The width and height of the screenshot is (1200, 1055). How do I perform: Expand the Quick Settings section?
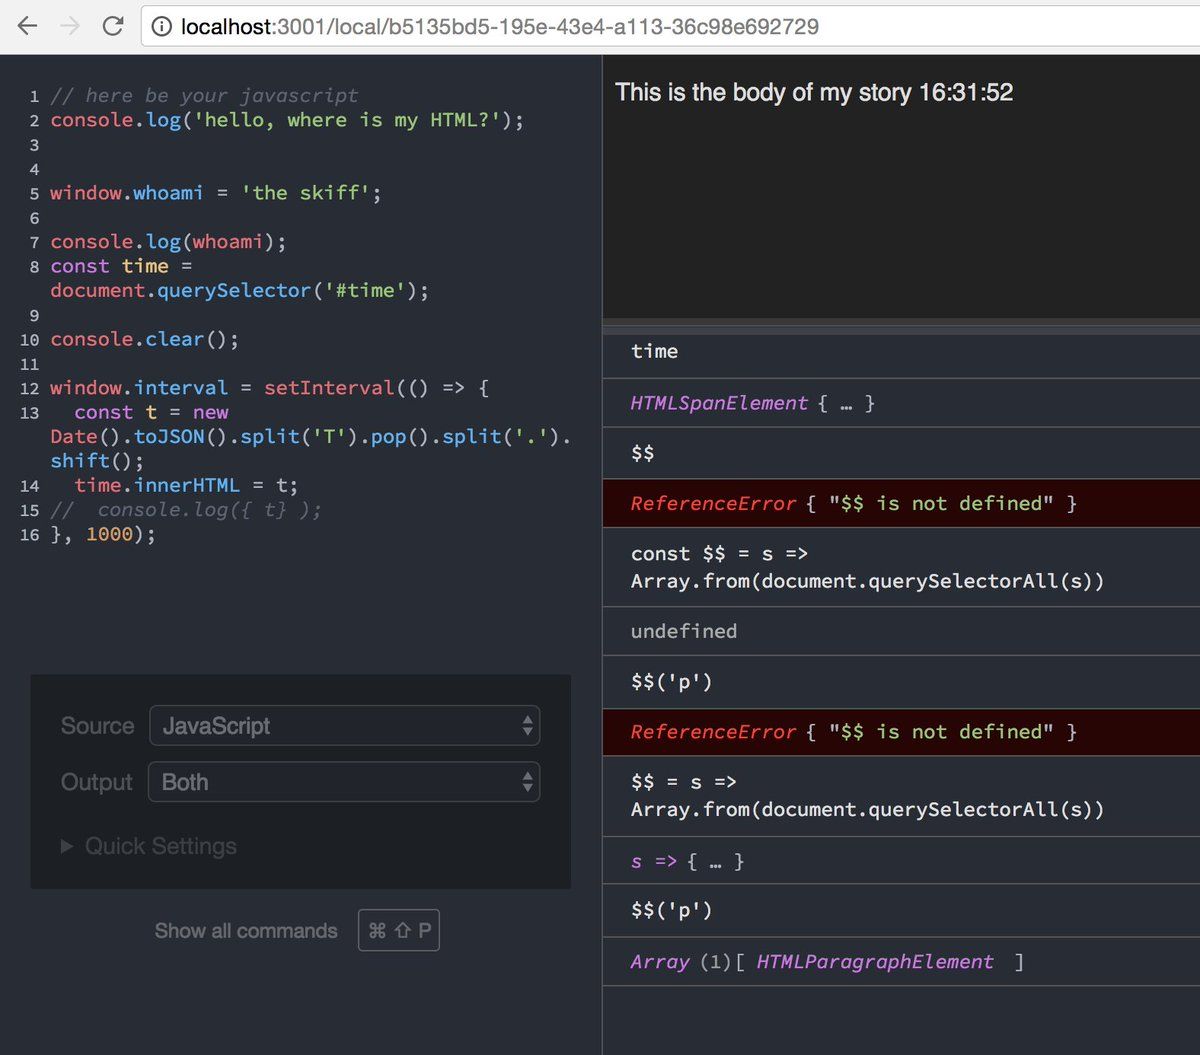149,846
